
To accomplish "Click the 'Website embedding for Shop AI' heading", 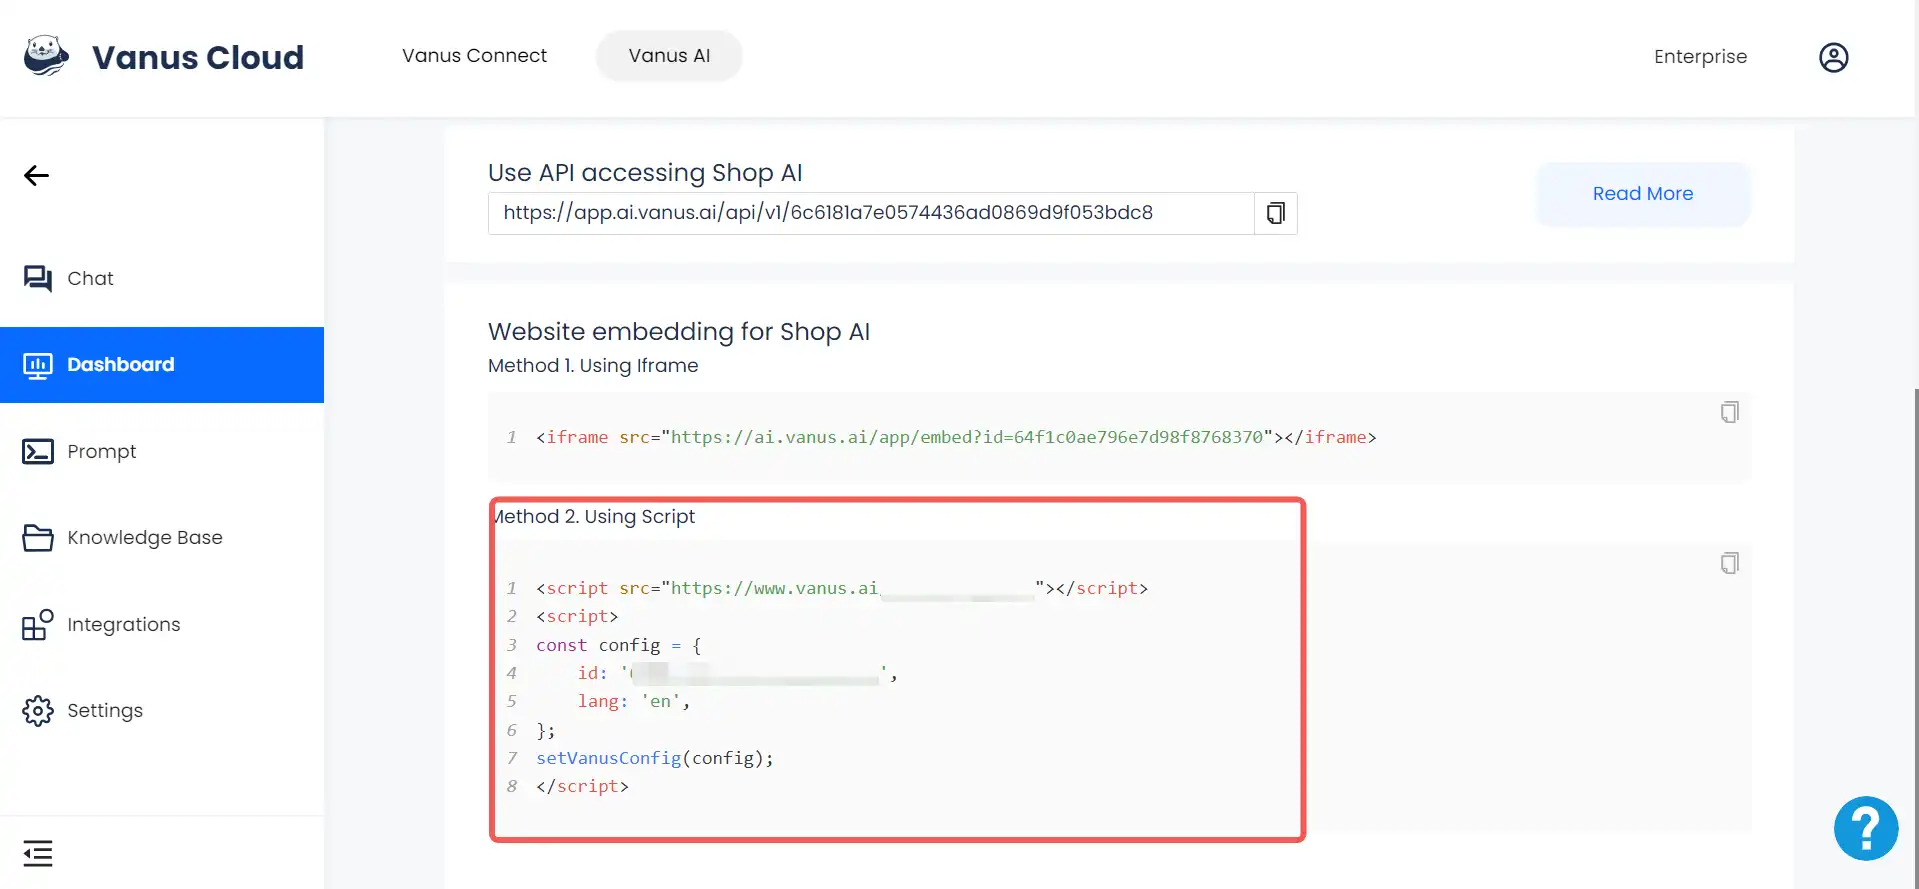I will click(x=679, y=332).
